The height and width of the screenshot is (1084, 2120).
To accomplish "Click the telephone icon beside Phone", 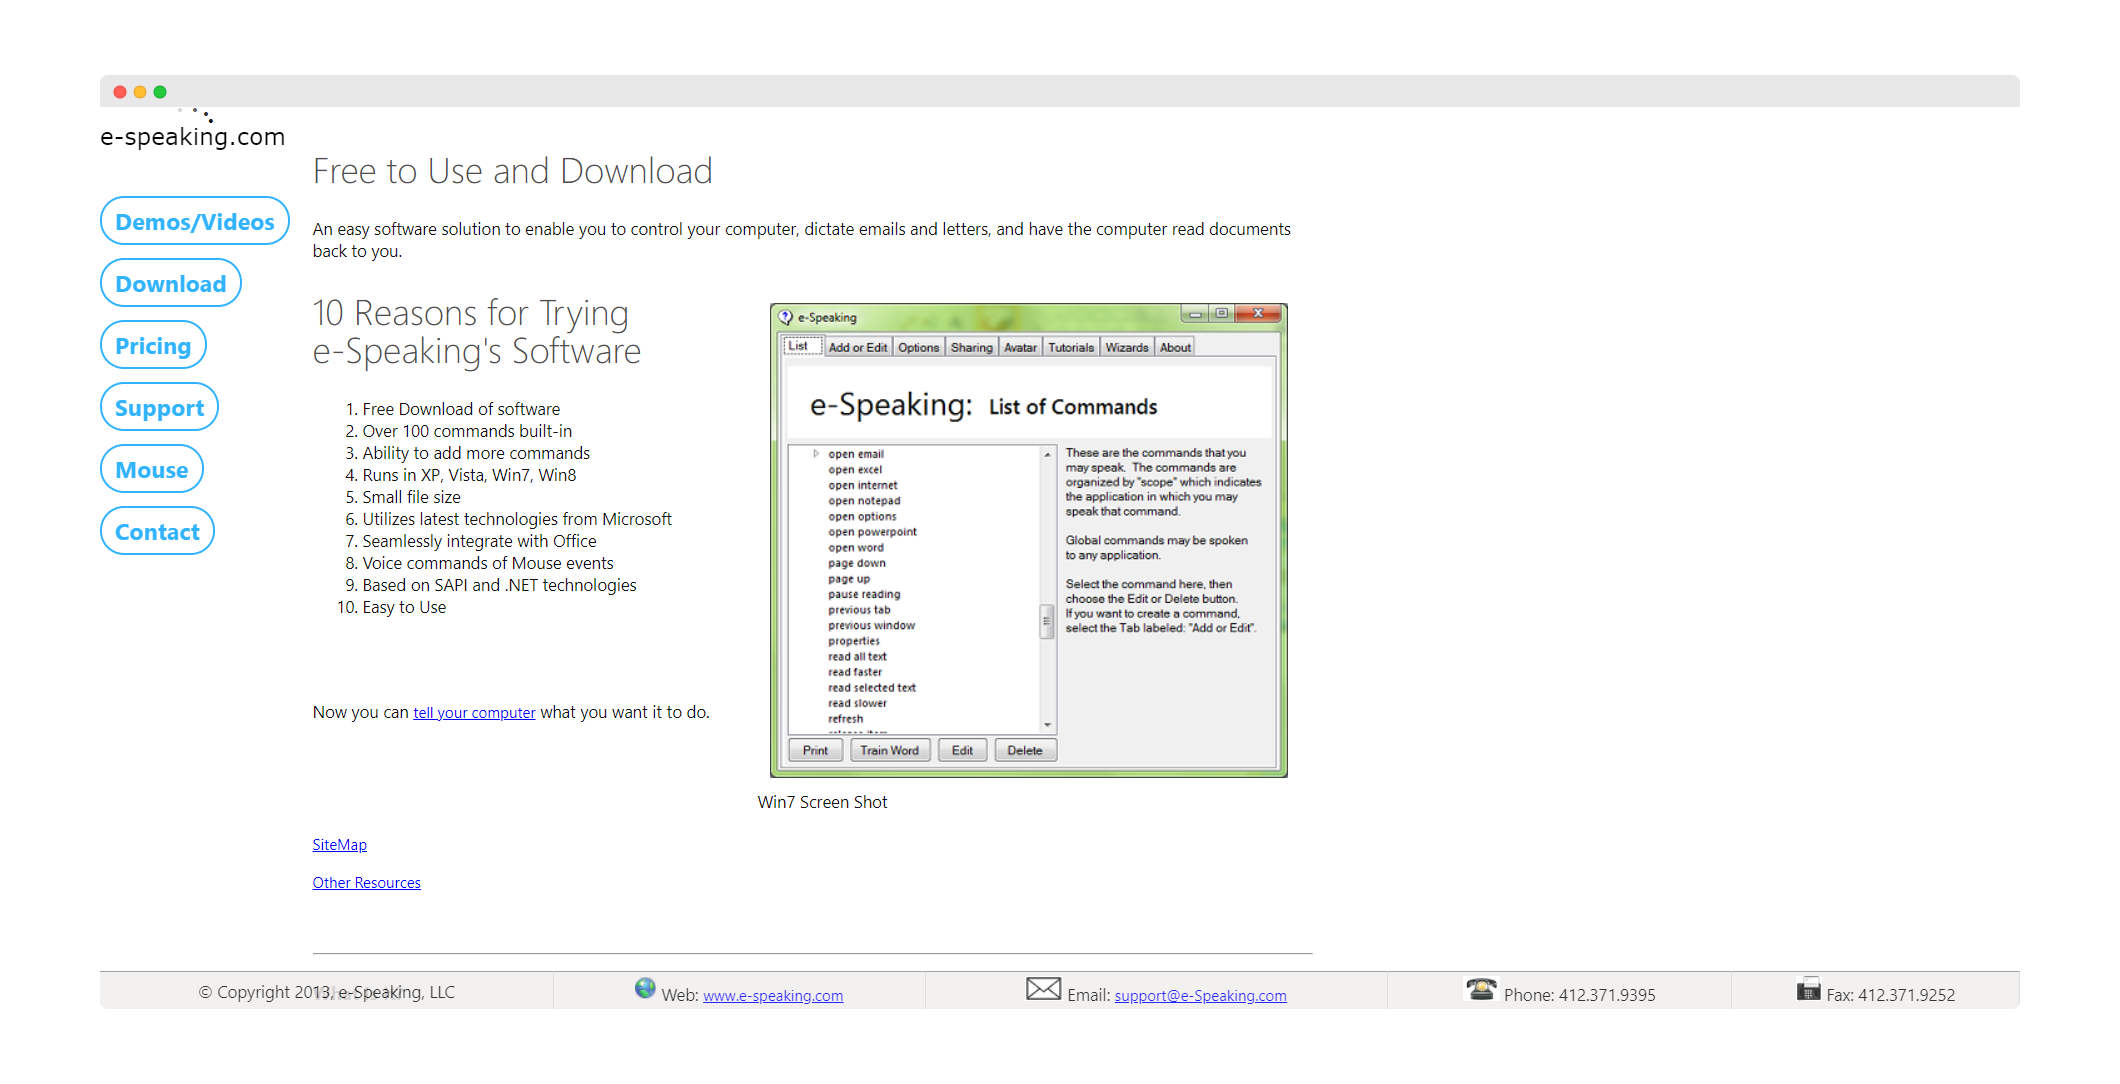I will [1481, 989].
